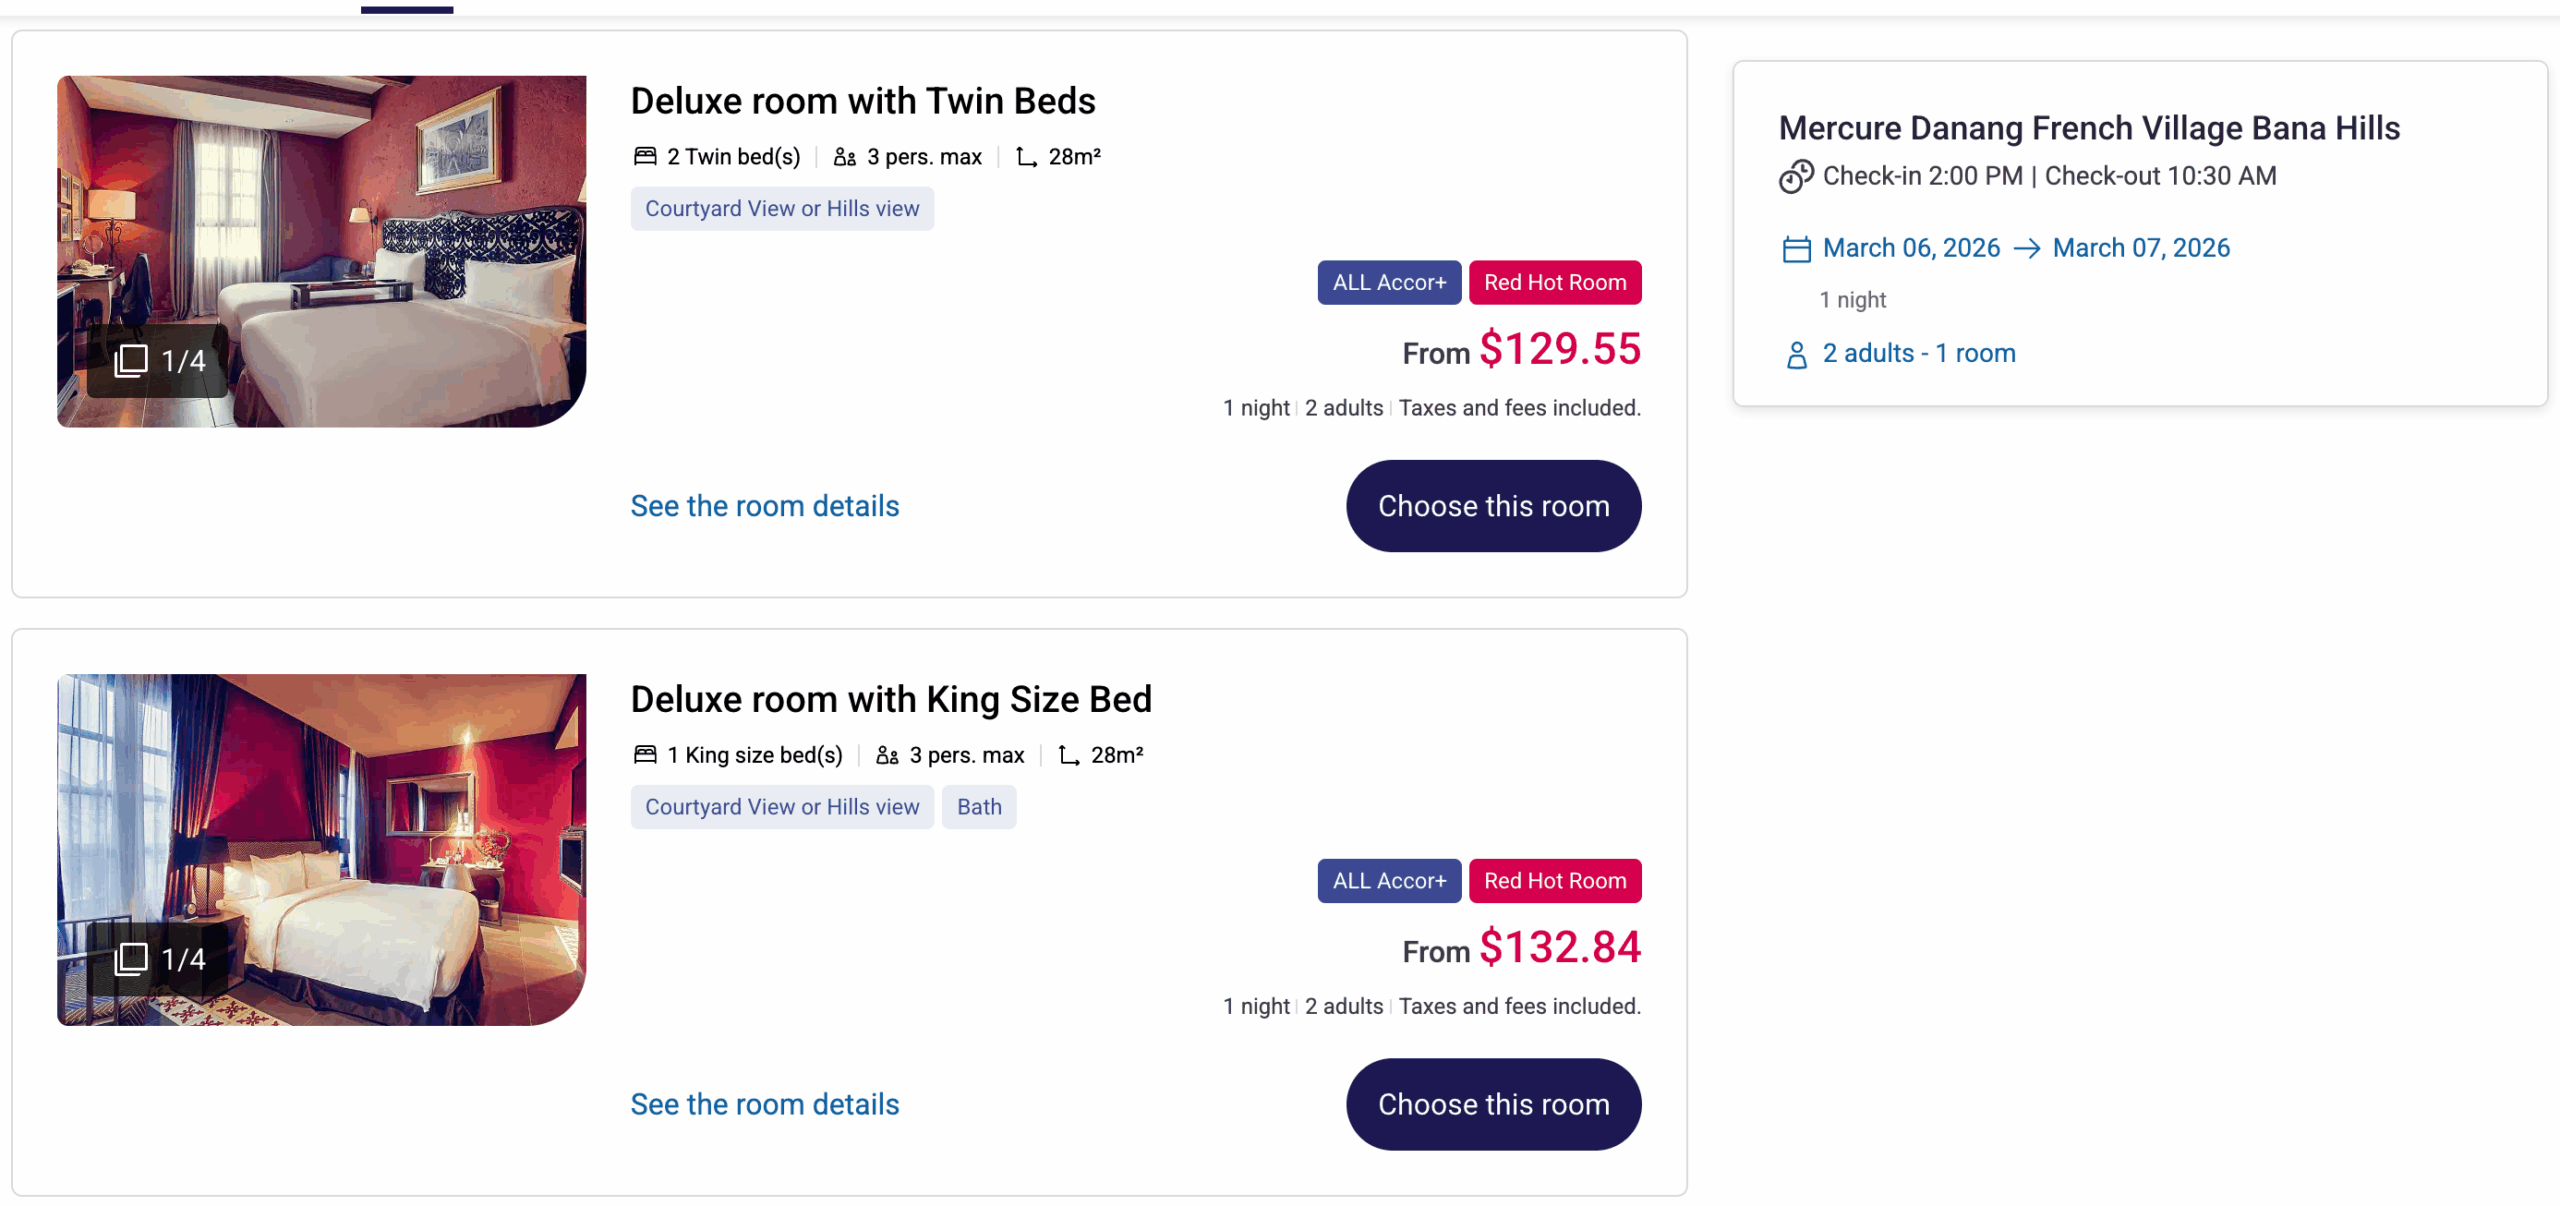2560x1206 pixels.
Task: Toggle the Red Hot Room badge on King room
Action: pyautogui.click(x=1555, y=880)
